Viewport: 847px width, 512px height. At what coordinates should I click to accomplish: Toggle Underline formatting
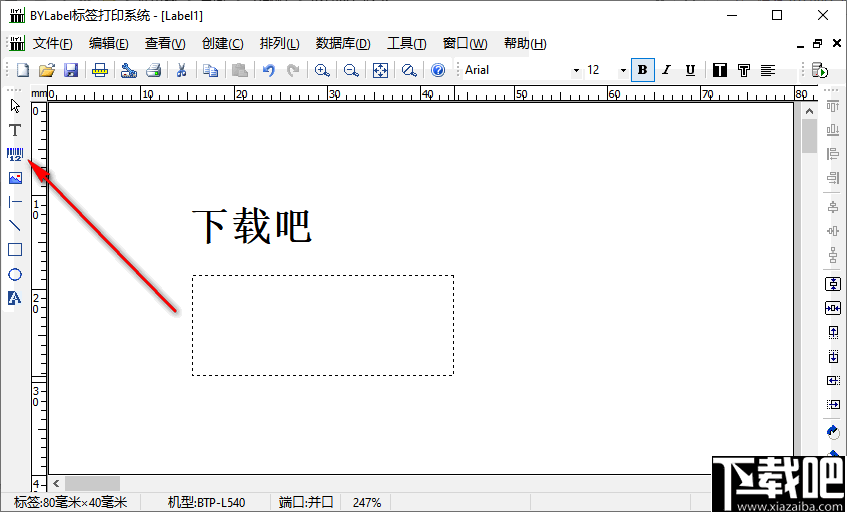(x=690, y=70)
